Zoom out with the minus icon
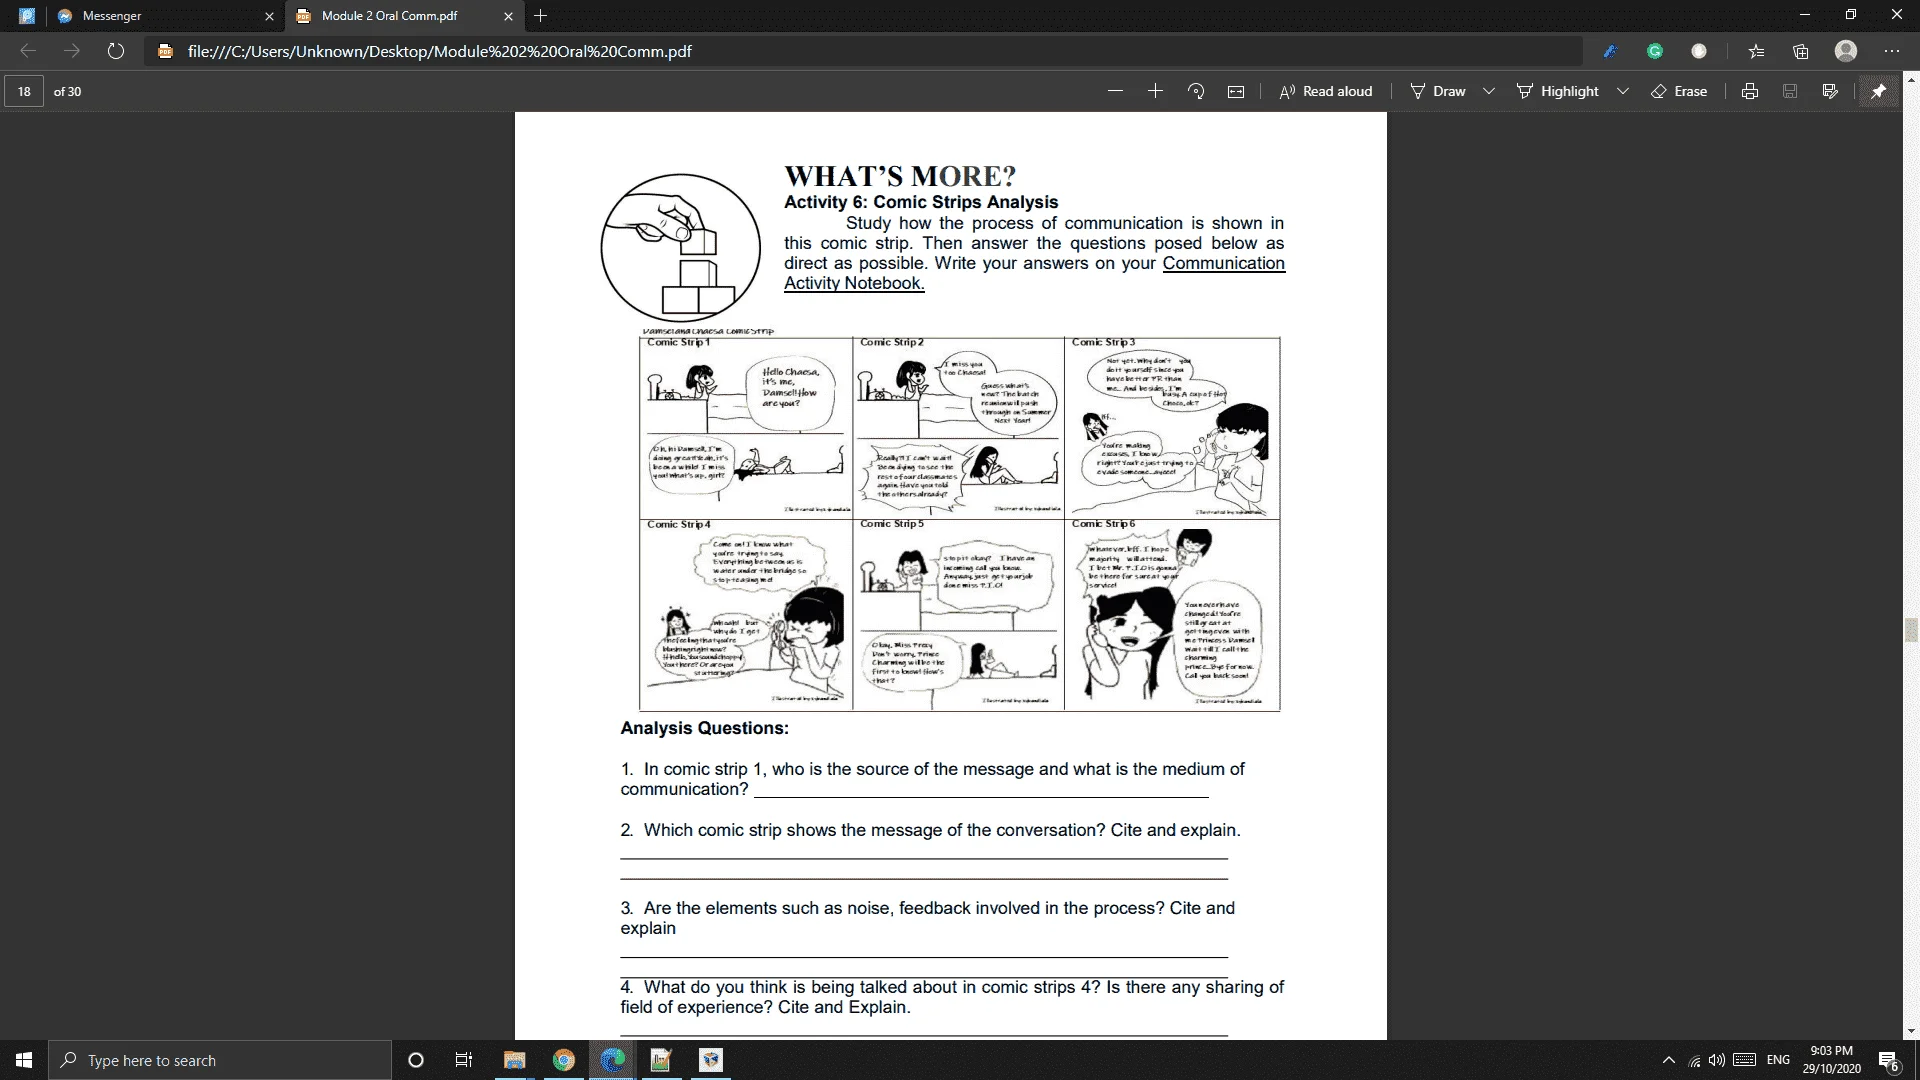This screenshot has height=1080, width=1920. tap(1116, 91)
